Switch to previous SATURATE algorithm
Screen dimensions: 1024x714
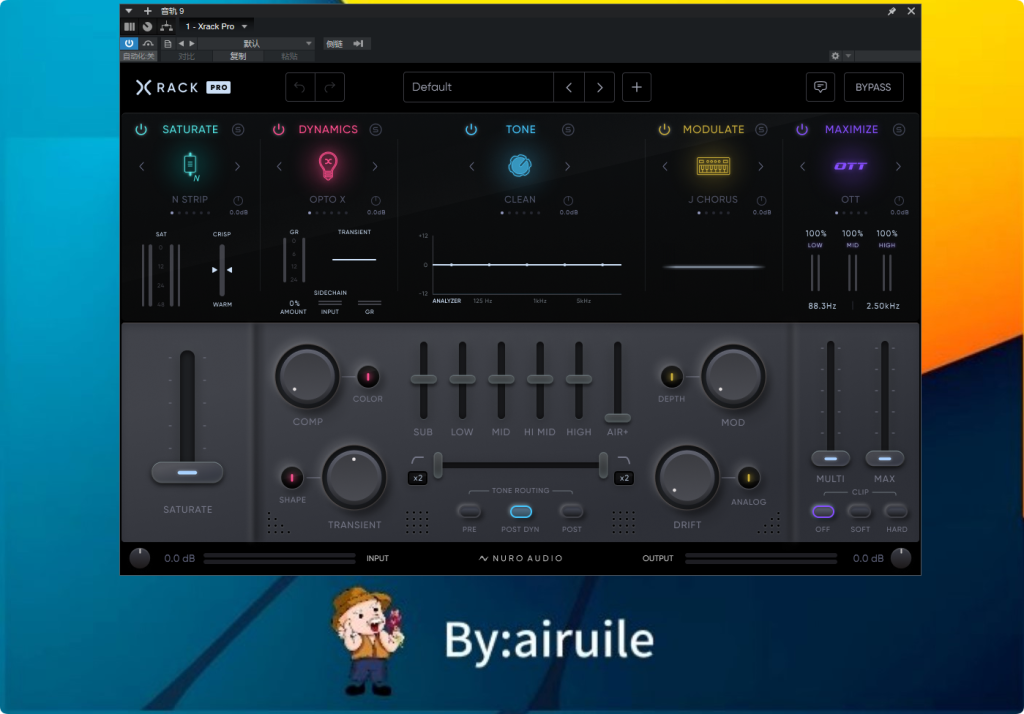point(142,167)
